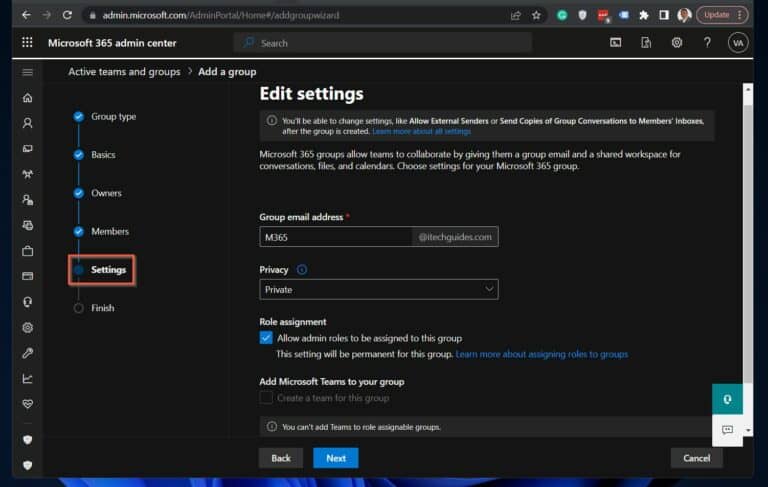Viewport: 768px width, 487px height.
Task: Open Learn more about assigning roles link
Action: coord(541,354)
